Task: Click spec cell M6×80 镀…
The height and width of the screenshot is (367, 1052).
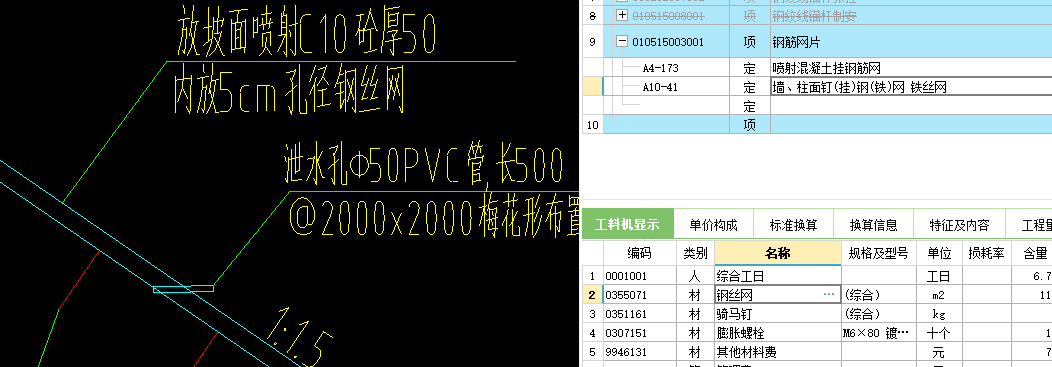Action: 879,333
